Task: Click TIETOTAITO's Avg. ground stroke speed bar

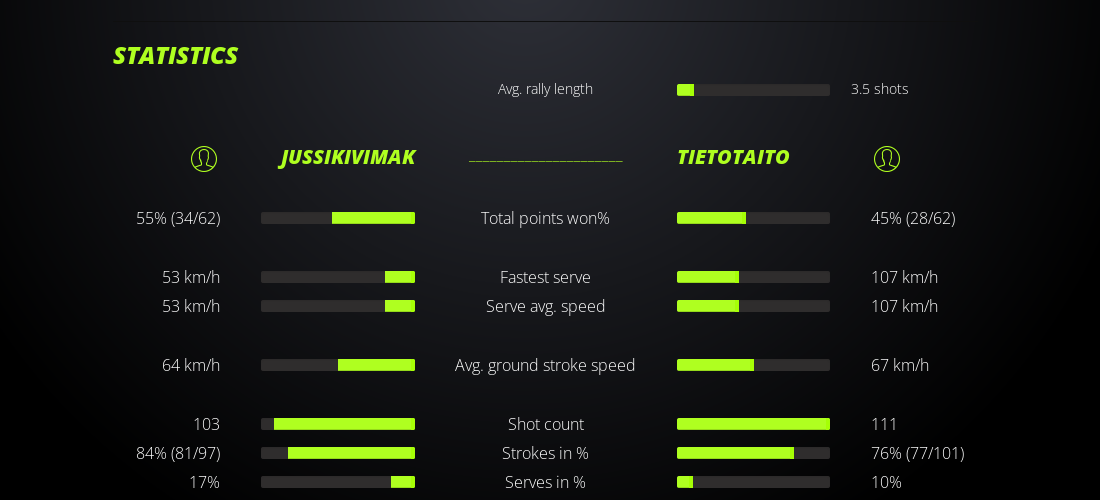Action: (753, 365)
